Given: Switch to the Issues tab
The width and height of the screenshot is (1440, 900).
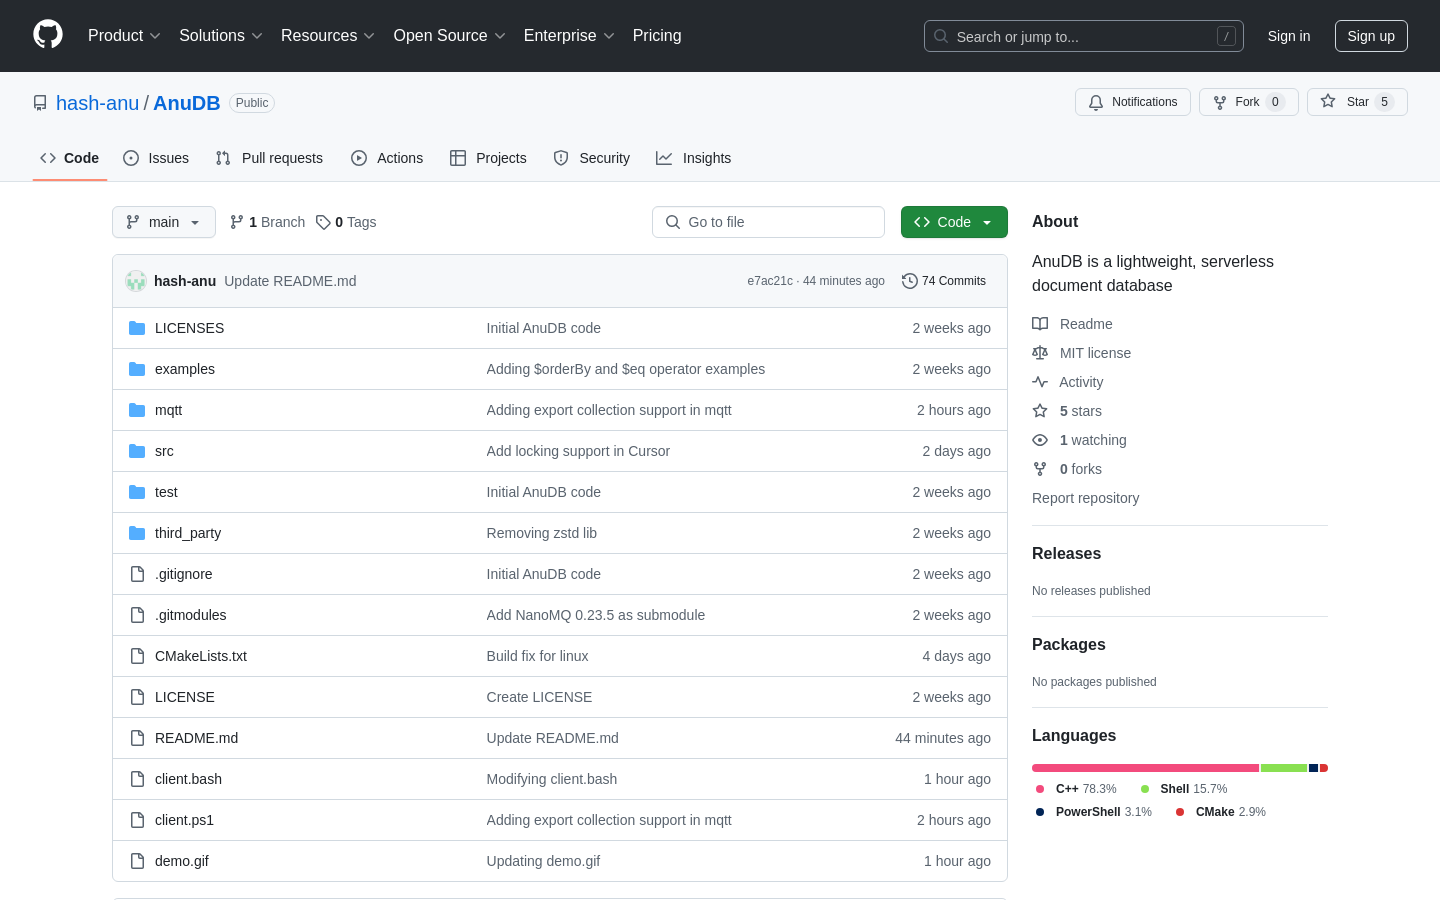Looking at the screenshot, I should click(x=156, y=158).
